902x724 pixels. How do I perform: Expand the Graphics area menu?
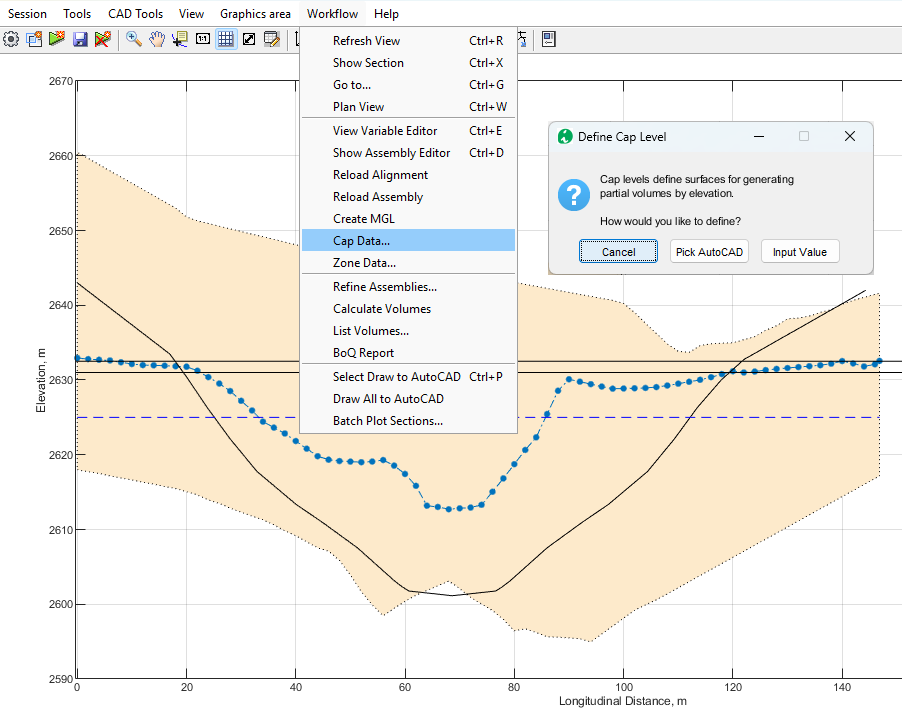[255, 14]
